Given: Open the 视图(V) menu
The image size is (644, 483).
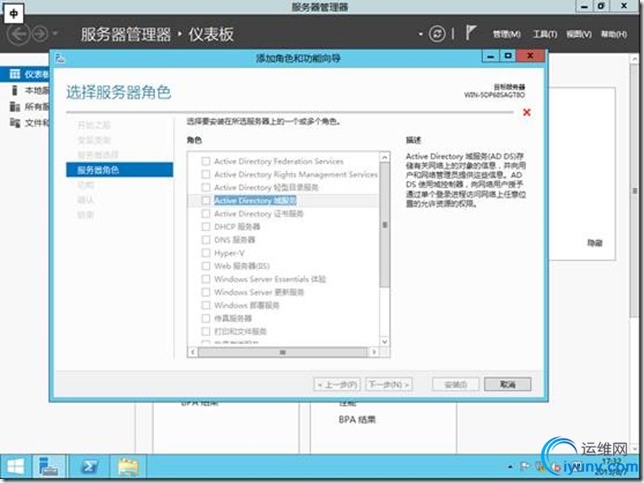Looking at the screenshot, I should coord(579,34).
